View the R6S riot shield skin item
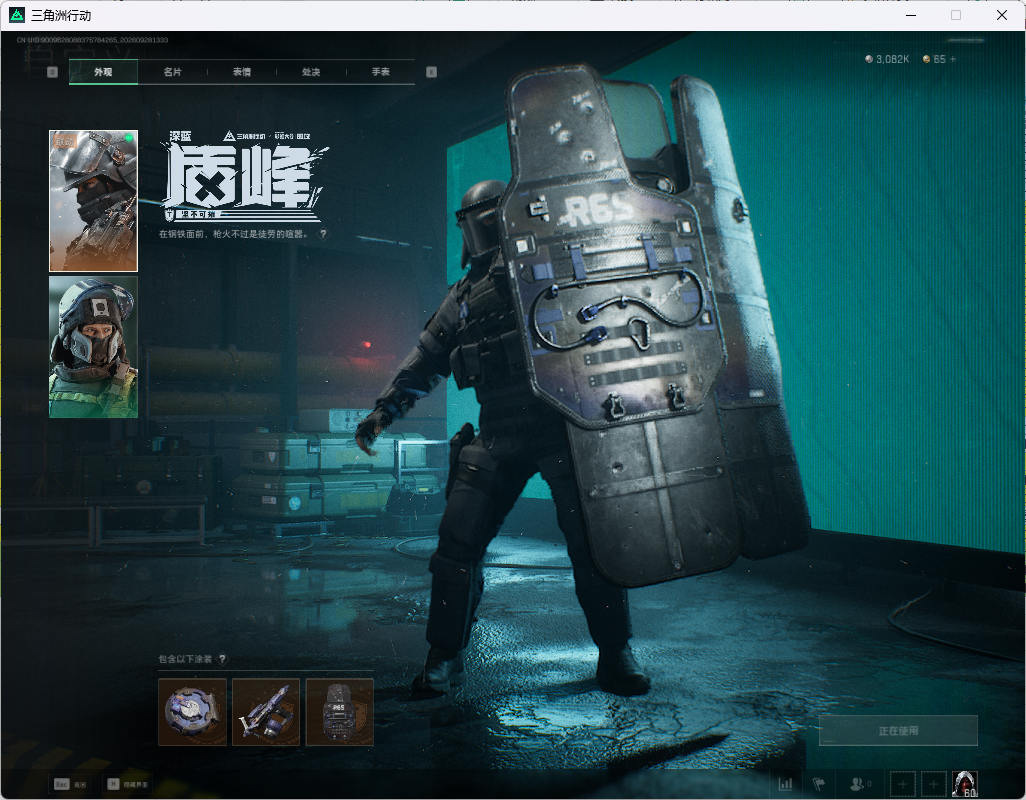 coord(340,712)
